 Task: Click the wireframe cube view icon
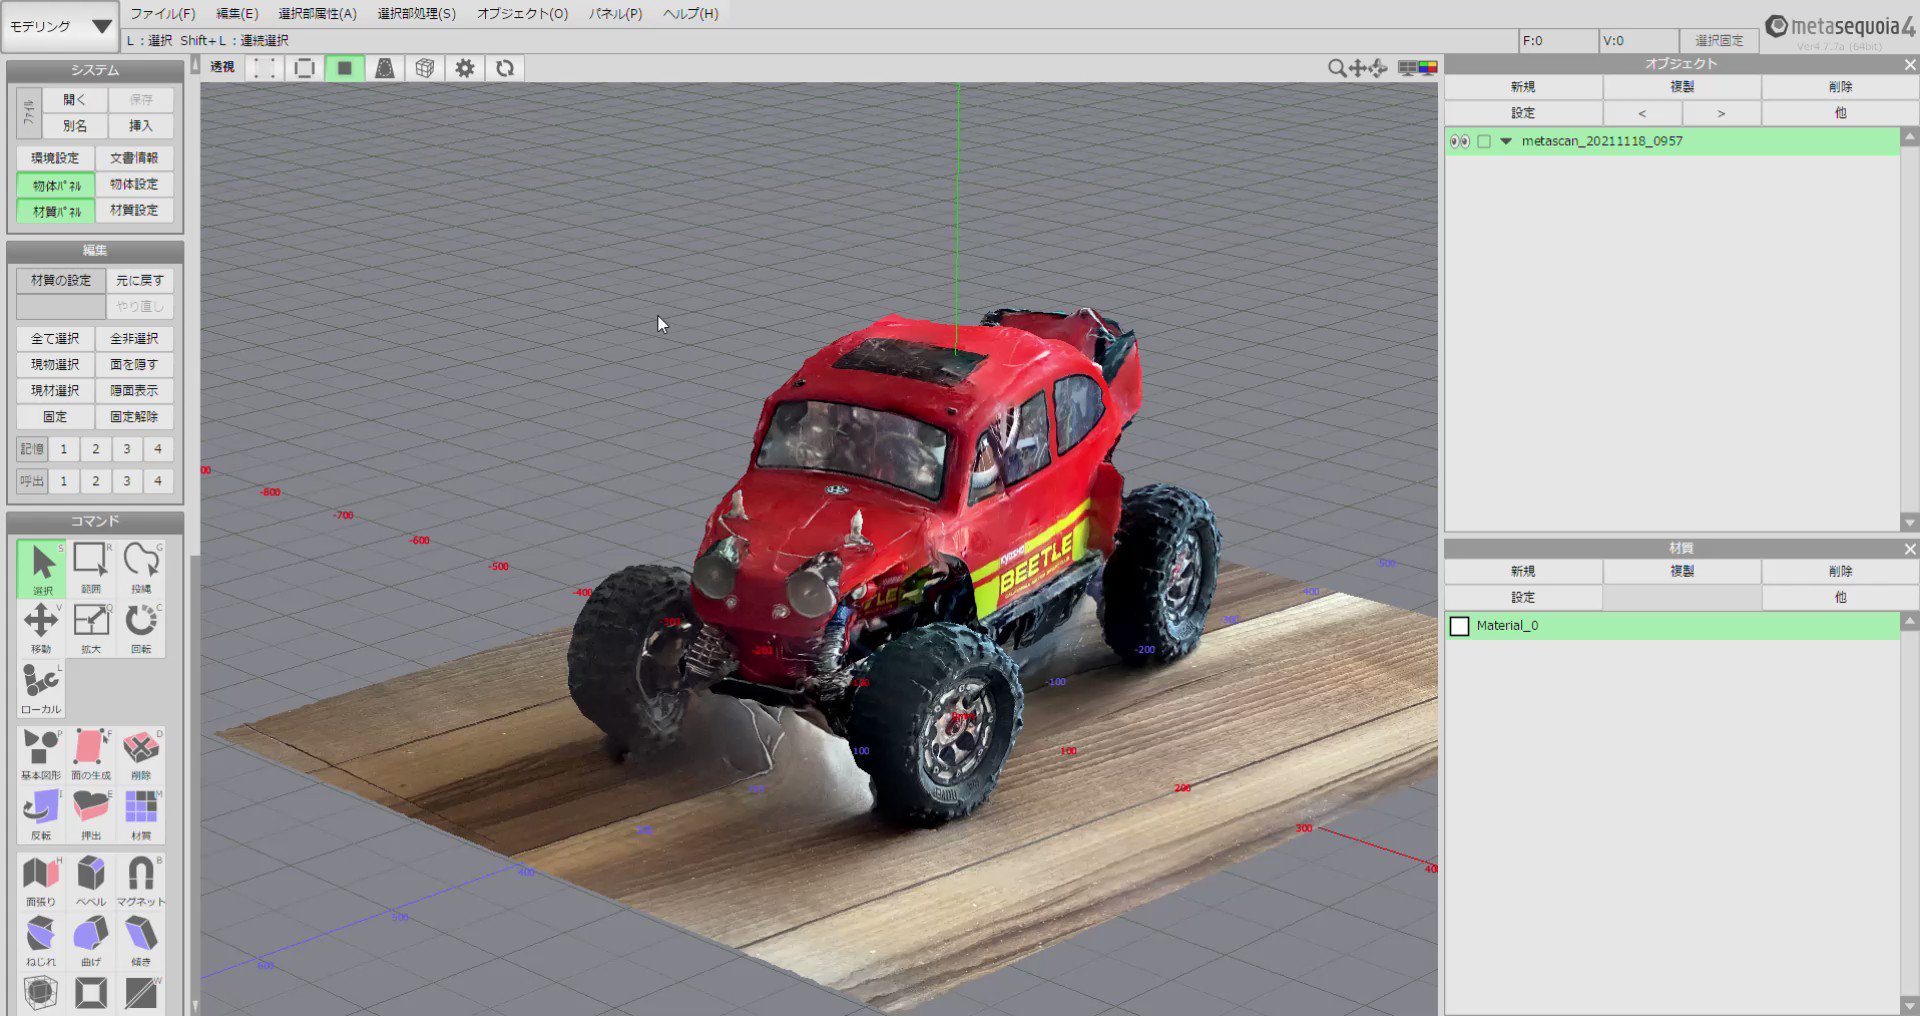point(425,68)
